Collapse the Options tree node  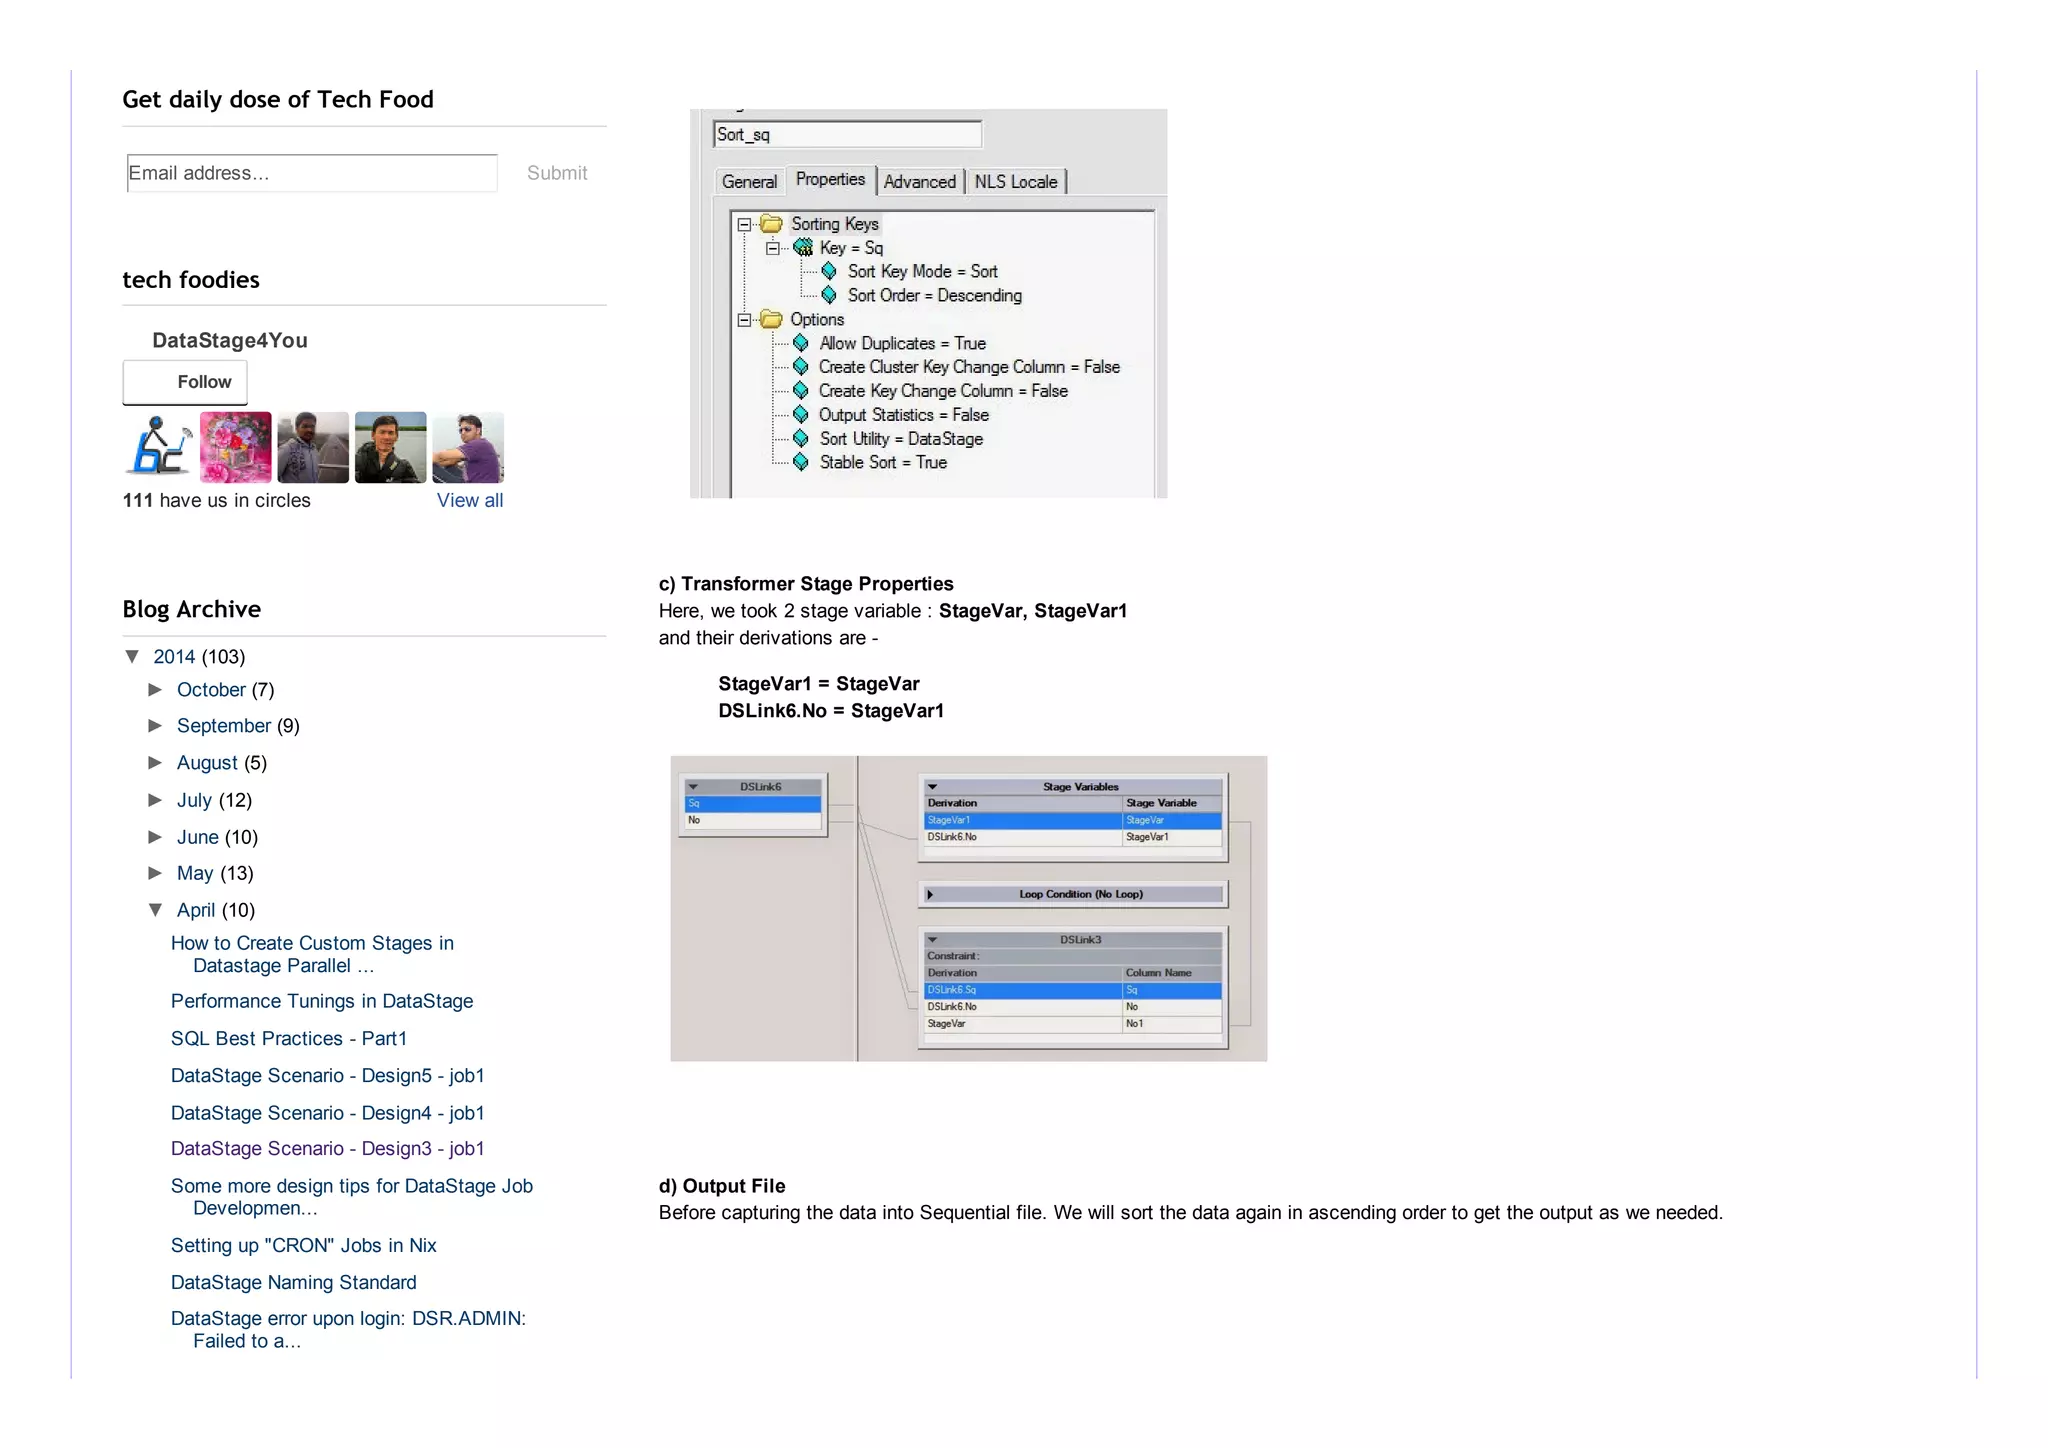point(744,320)
